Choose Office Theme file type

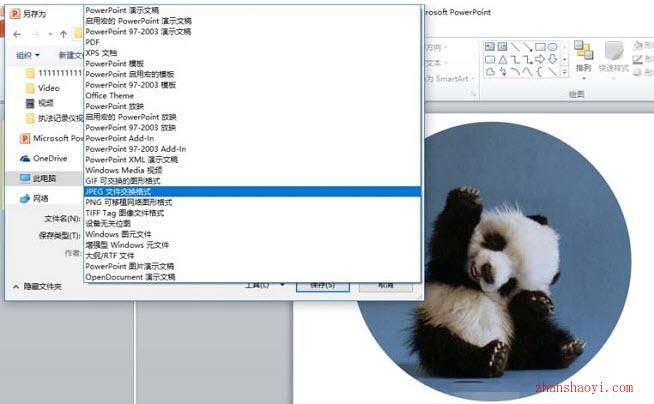(x=252, y=95)
